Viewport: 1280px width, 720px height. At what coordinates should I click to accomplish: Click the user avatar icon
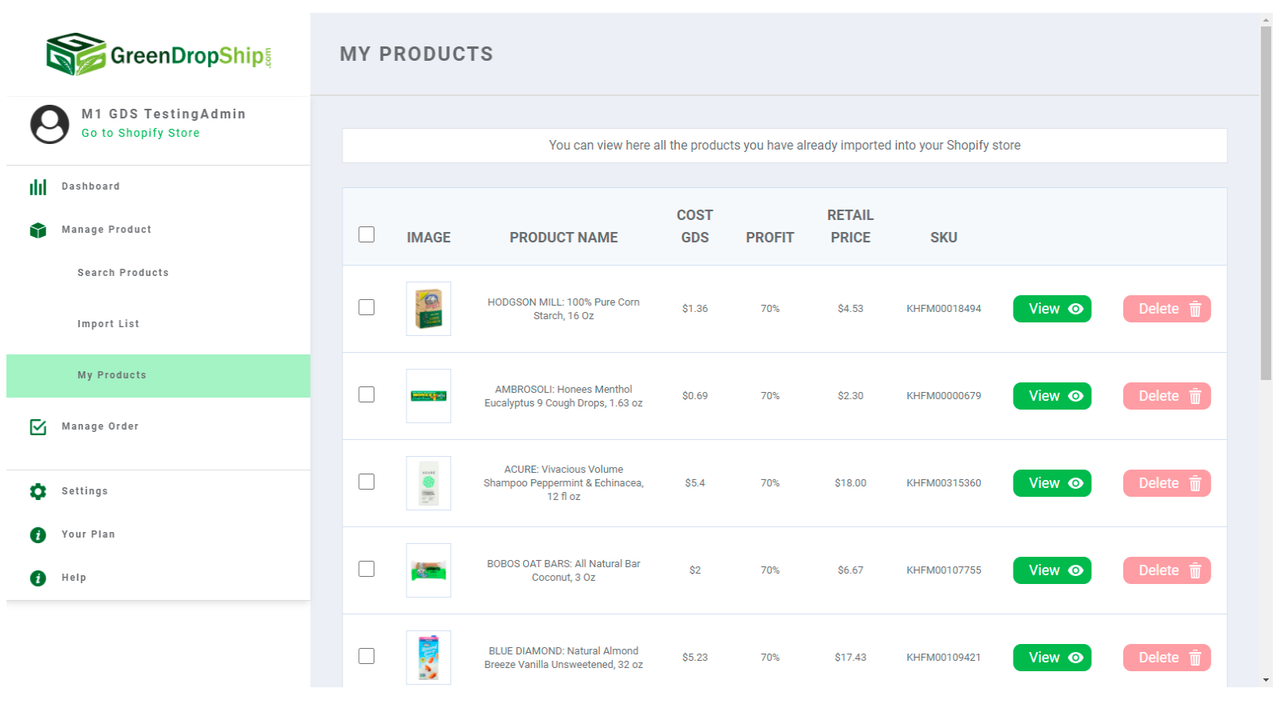49,124
